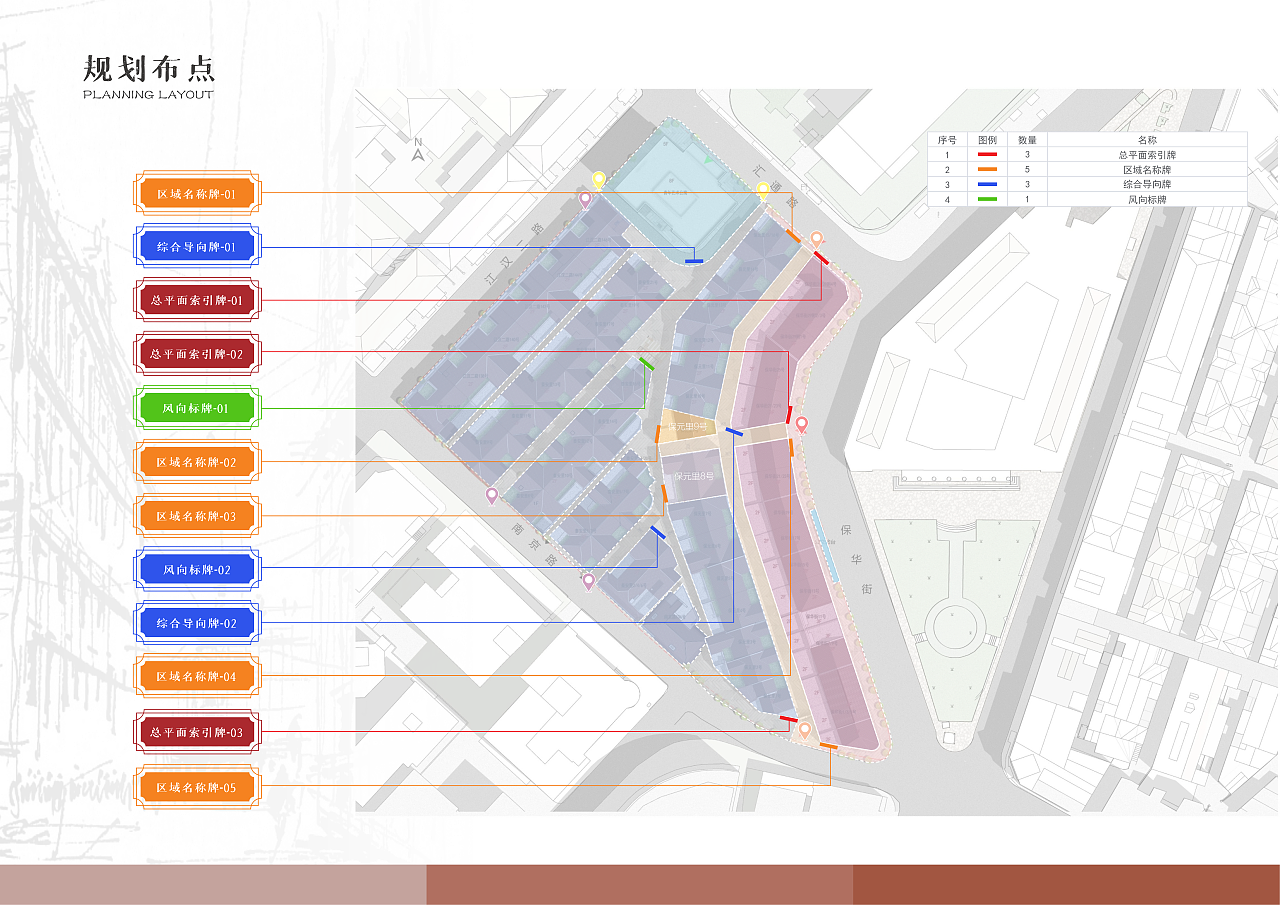Click the 图例 legend header
Image resolution: width=1280 pixels, height=905 pixels.
pyautogui.click(x=987, y=140)
